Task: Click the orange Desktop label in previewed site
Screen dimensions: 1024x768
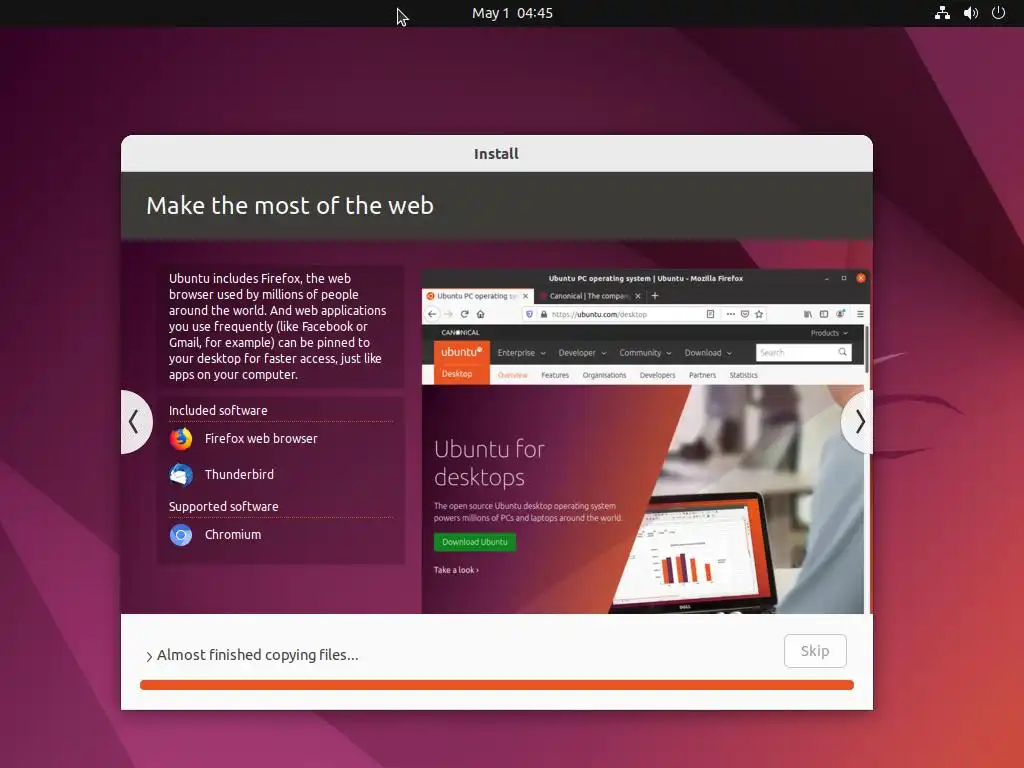Action: click(x=456, y=374)
